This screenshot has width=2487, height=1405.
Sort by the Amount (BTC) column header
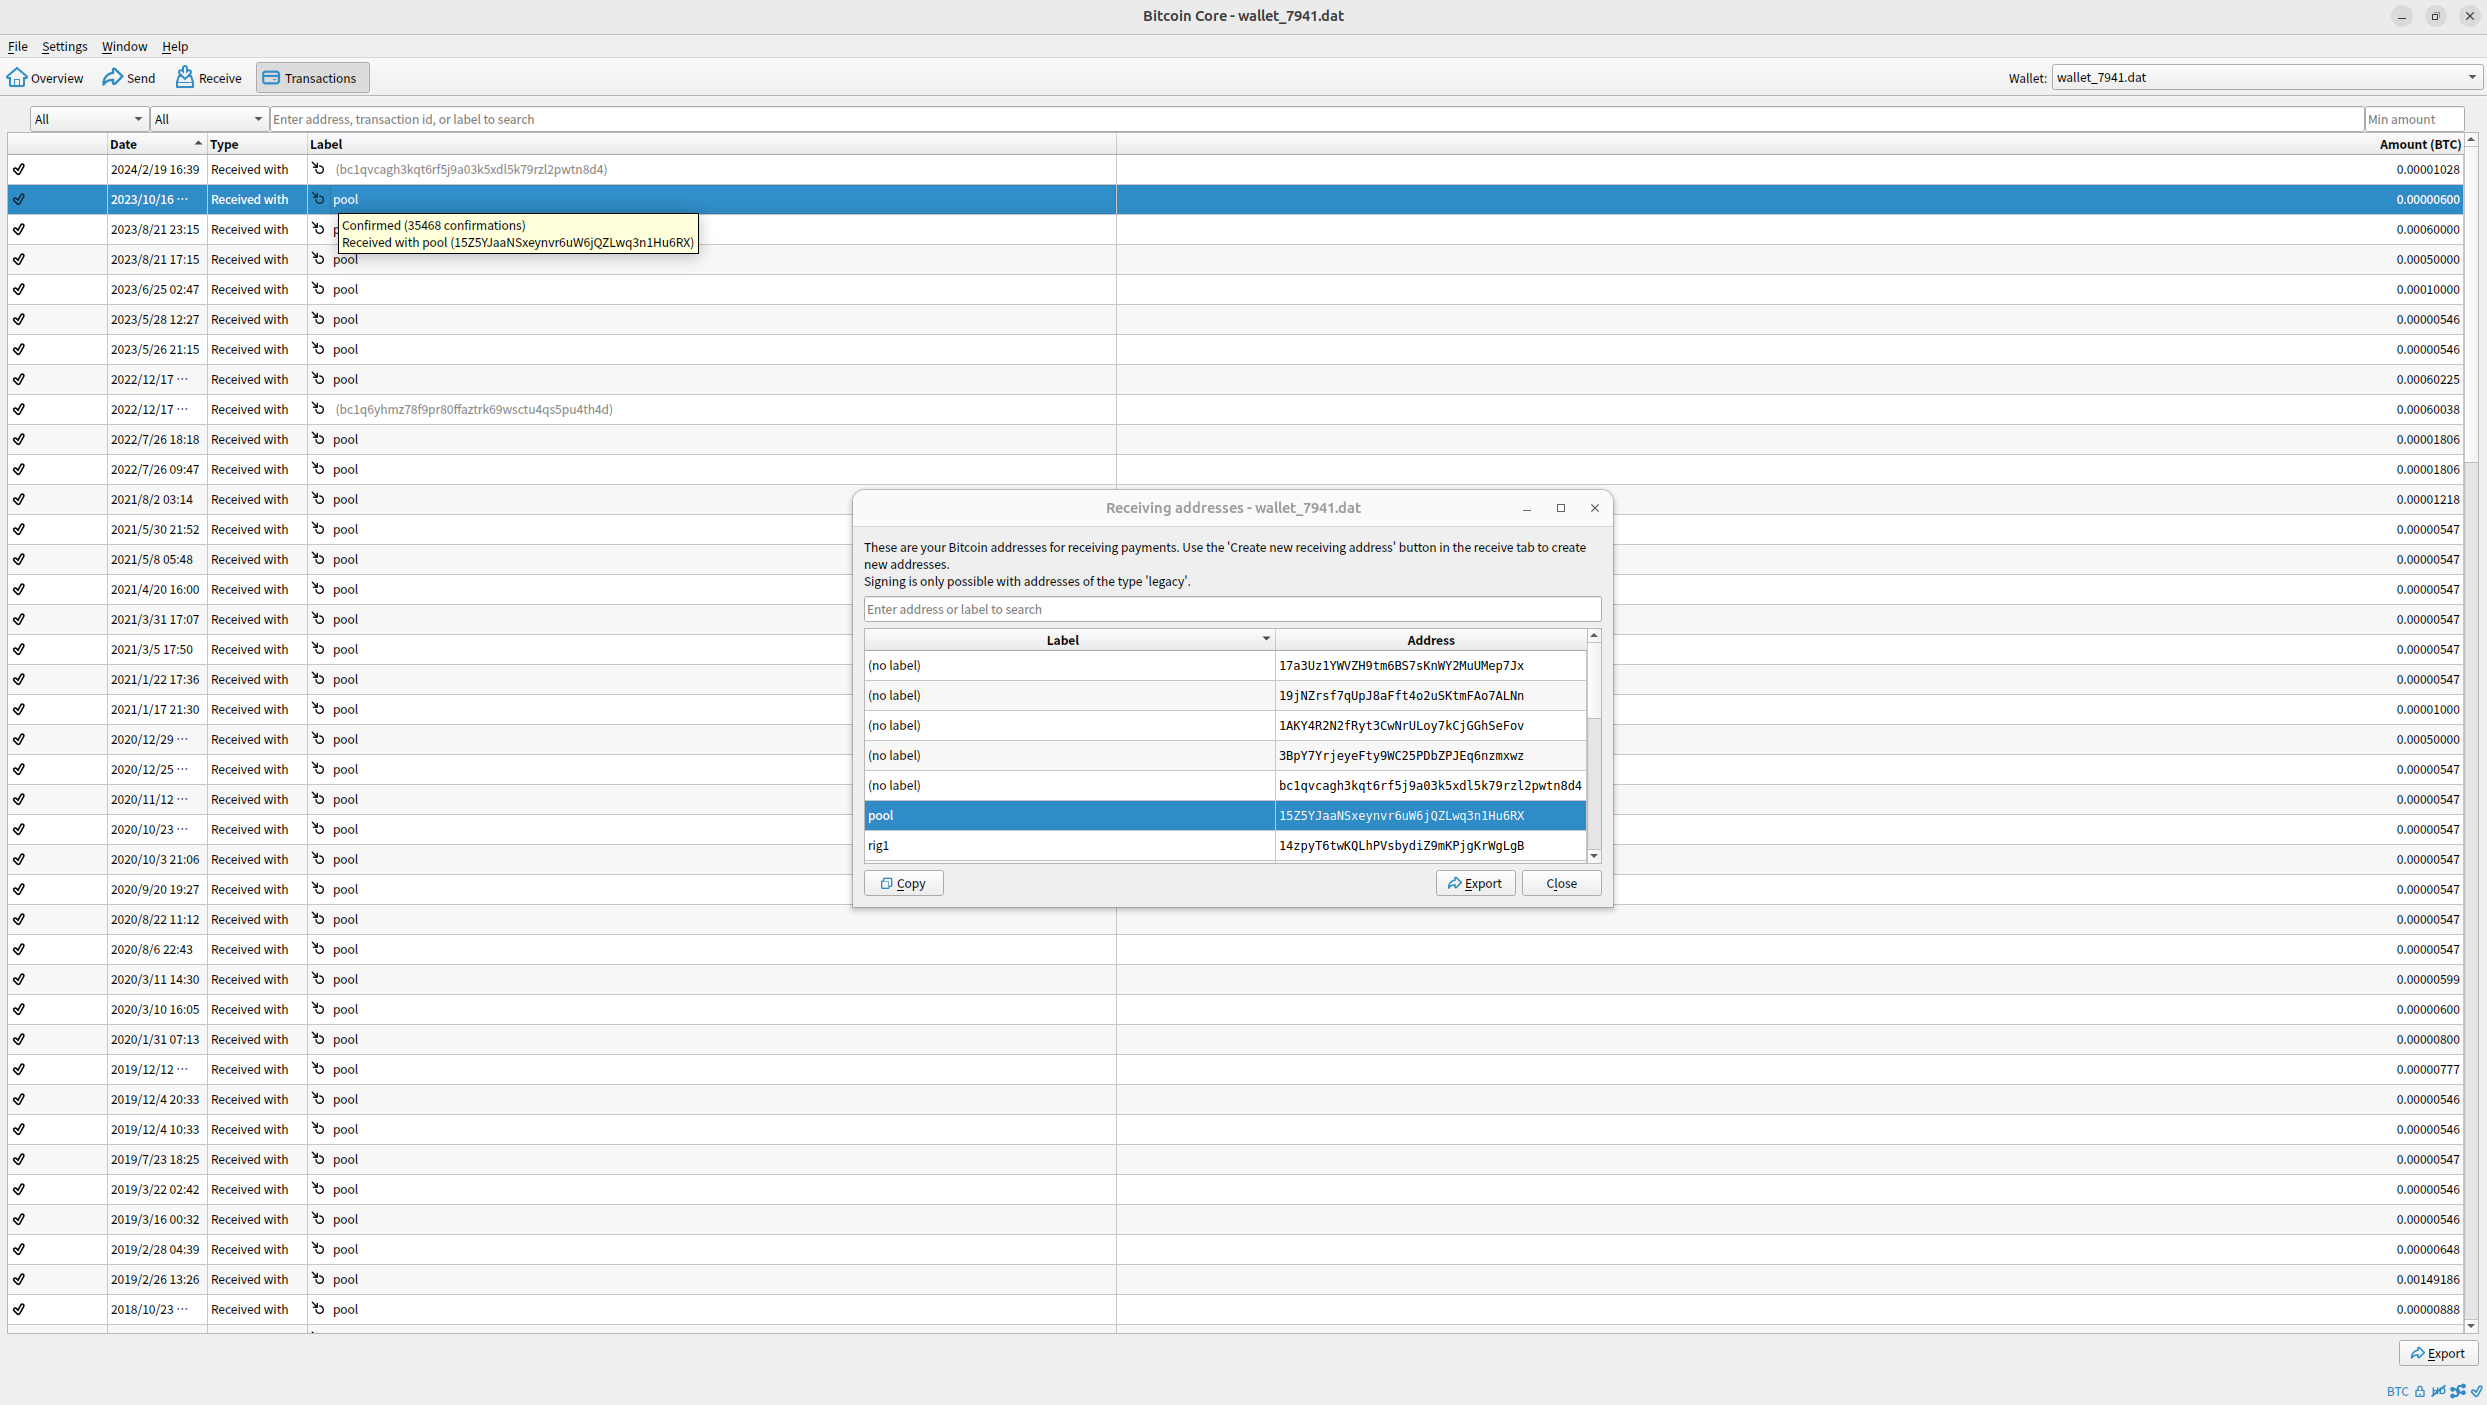point(1789,144)
